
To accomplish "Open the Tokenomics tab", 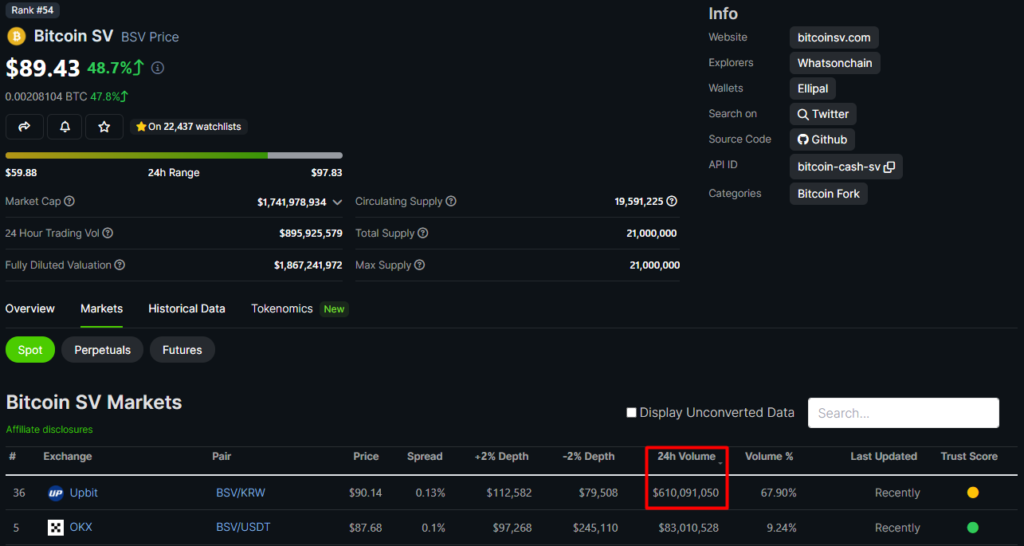I will pyautogui.click(x=282, y=309).
